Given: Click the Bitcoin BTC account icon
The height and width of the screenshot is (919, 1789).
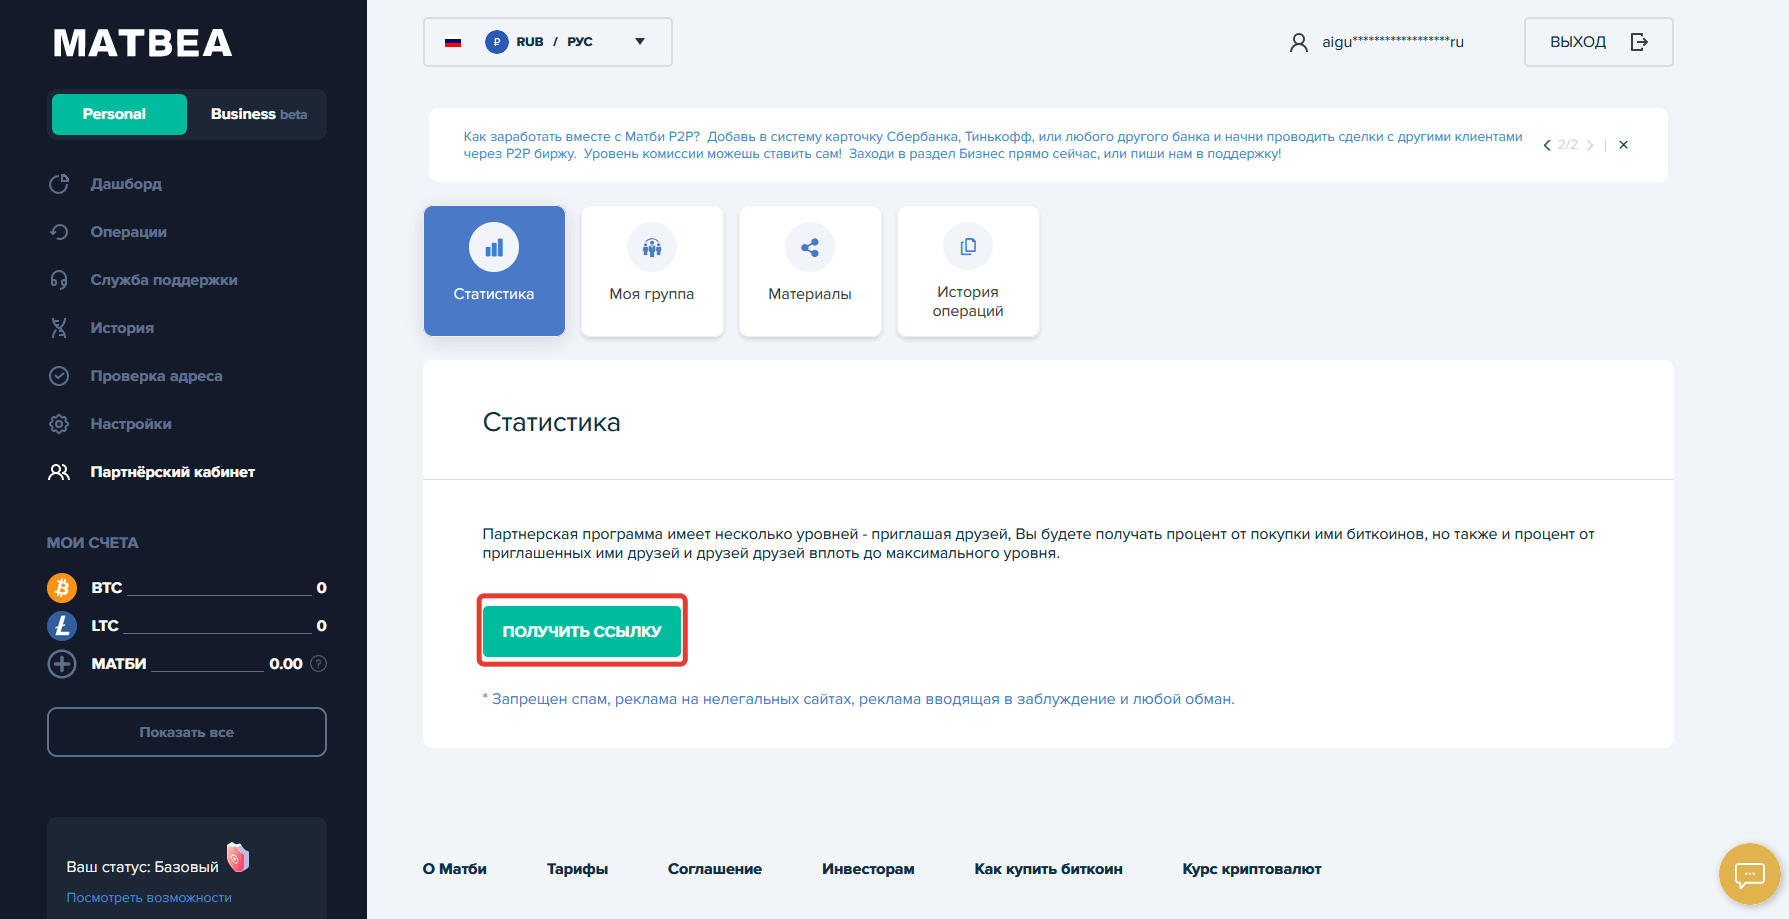Looking at the screenshot, I should tap(62, 588).
